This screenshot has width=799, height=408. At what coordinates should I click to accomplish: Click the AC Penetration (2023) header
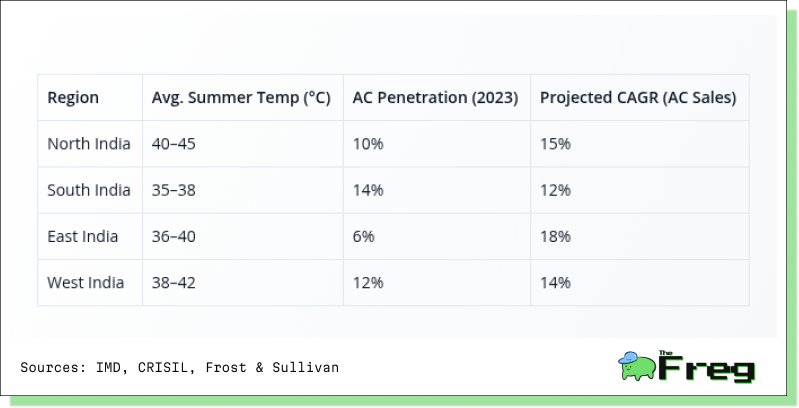435,97
